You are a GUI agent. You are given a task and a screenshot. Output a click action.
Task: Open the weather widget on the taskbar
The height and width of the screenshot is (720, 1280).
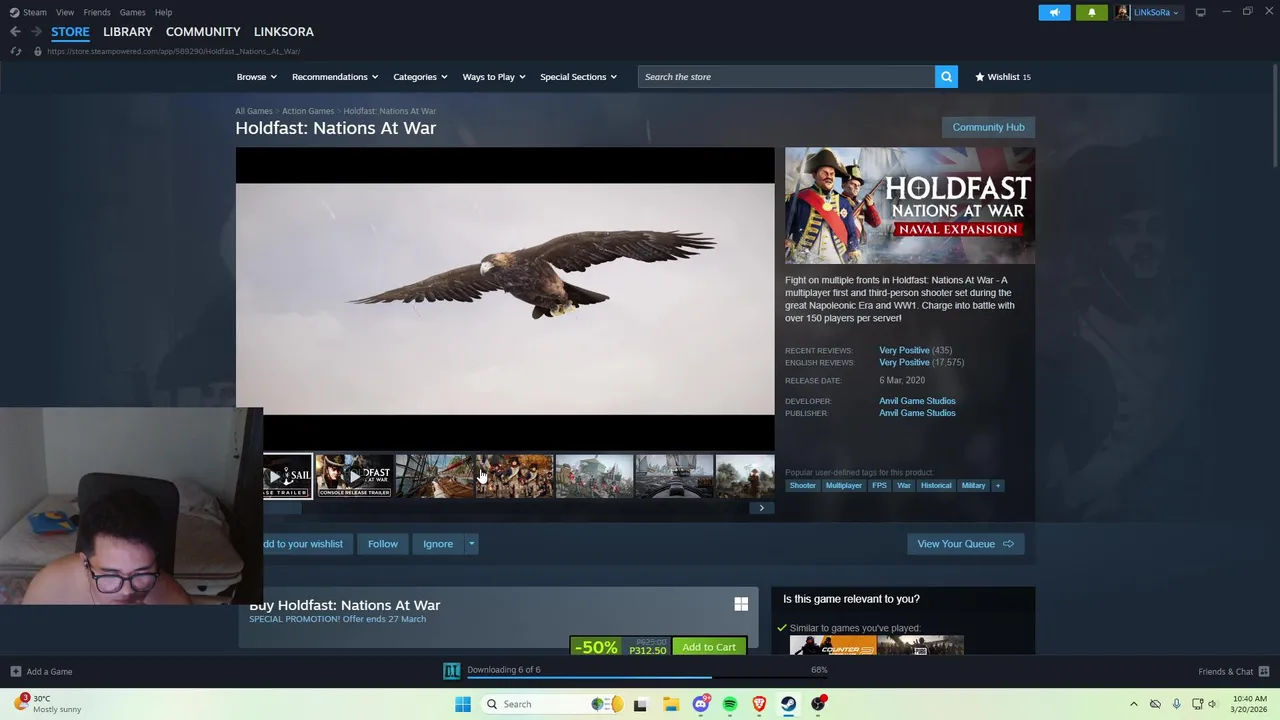pyautogui.click(x=50, y=704)
